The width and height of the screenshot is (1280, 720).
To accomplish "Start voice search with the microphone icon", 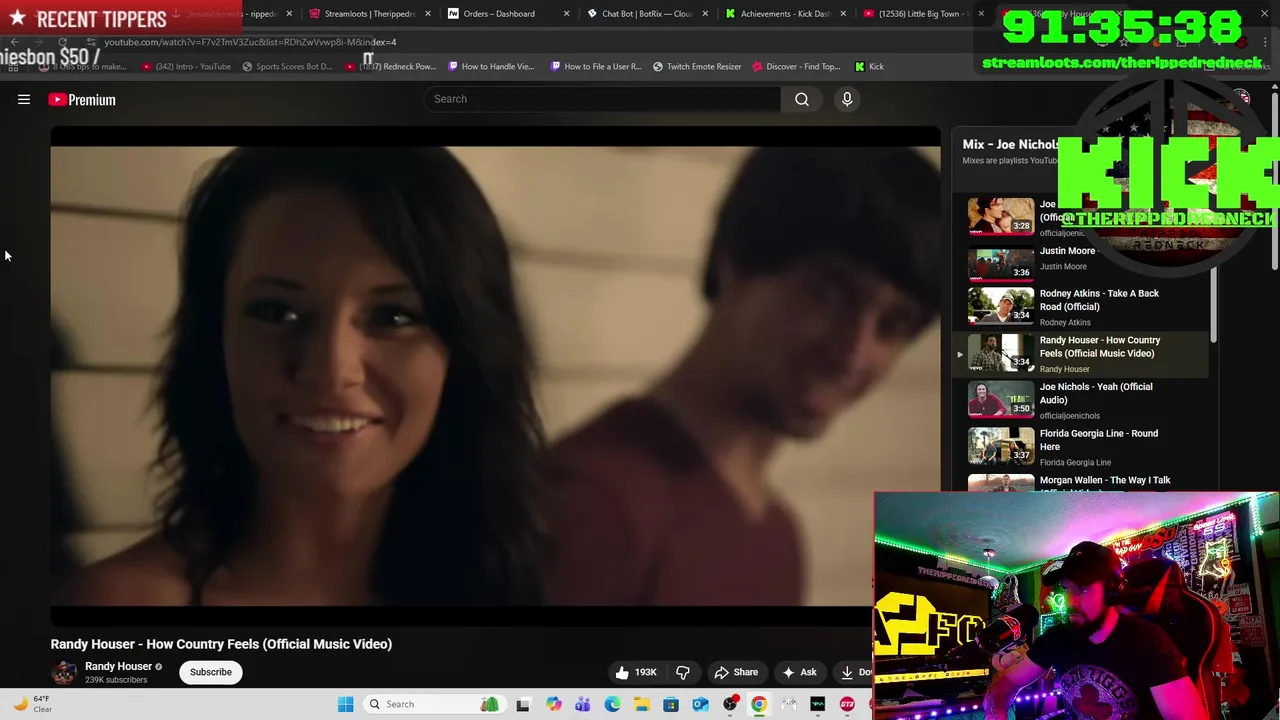I will 847,99.
